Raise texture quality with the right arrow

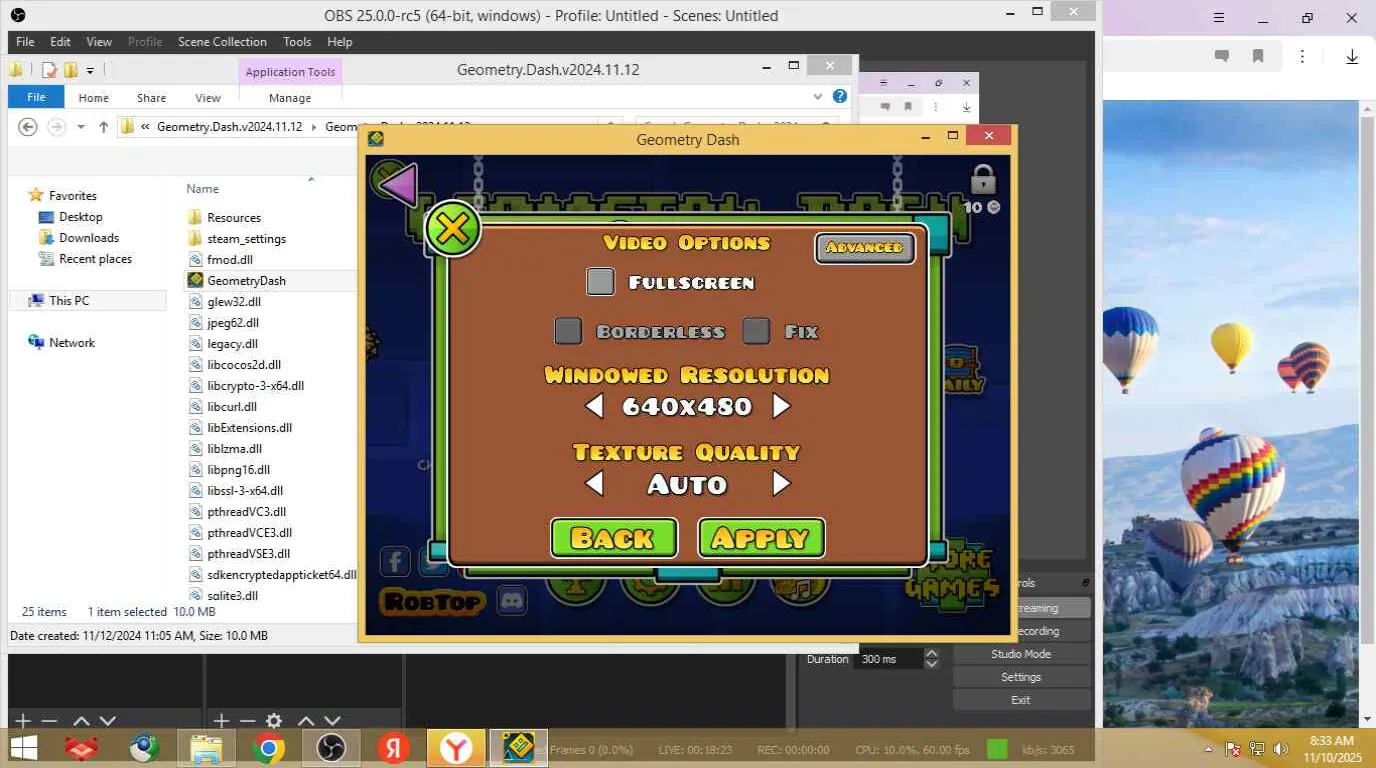(x=781, y=484)
